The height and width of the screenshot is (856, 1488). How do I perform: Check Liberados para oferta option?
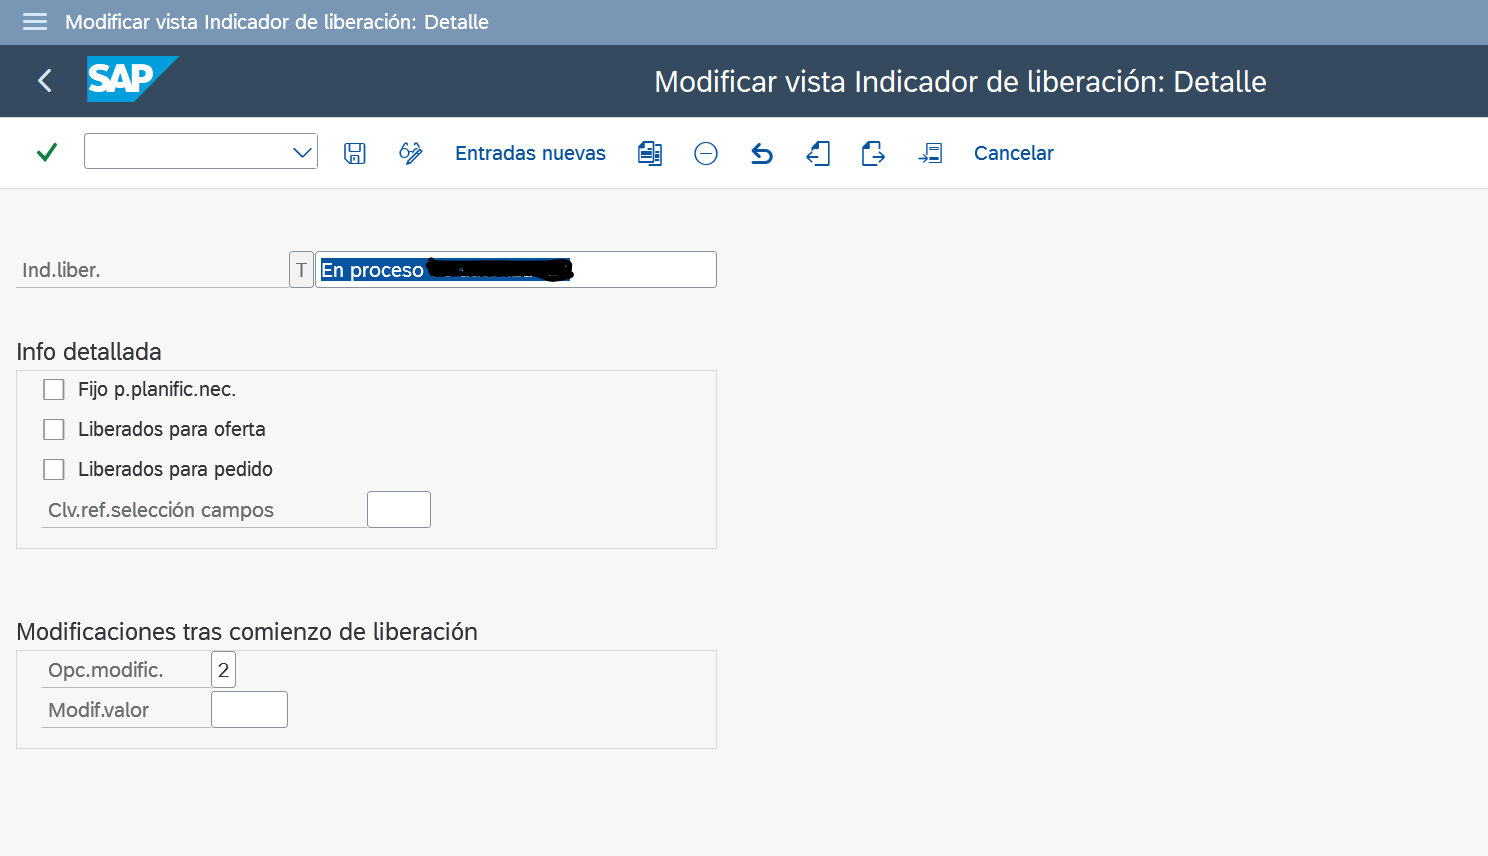[x=54, y=429]
